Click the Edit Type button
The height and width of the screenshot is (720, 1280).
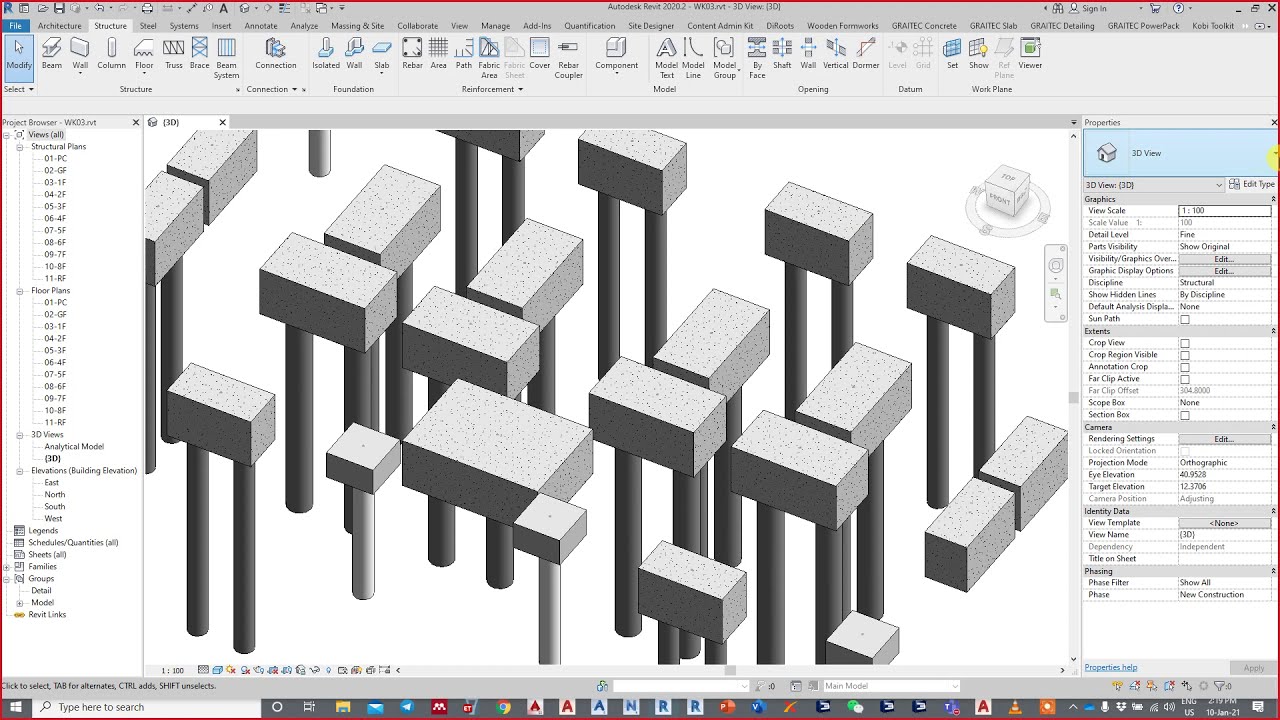coord(1252,185)
